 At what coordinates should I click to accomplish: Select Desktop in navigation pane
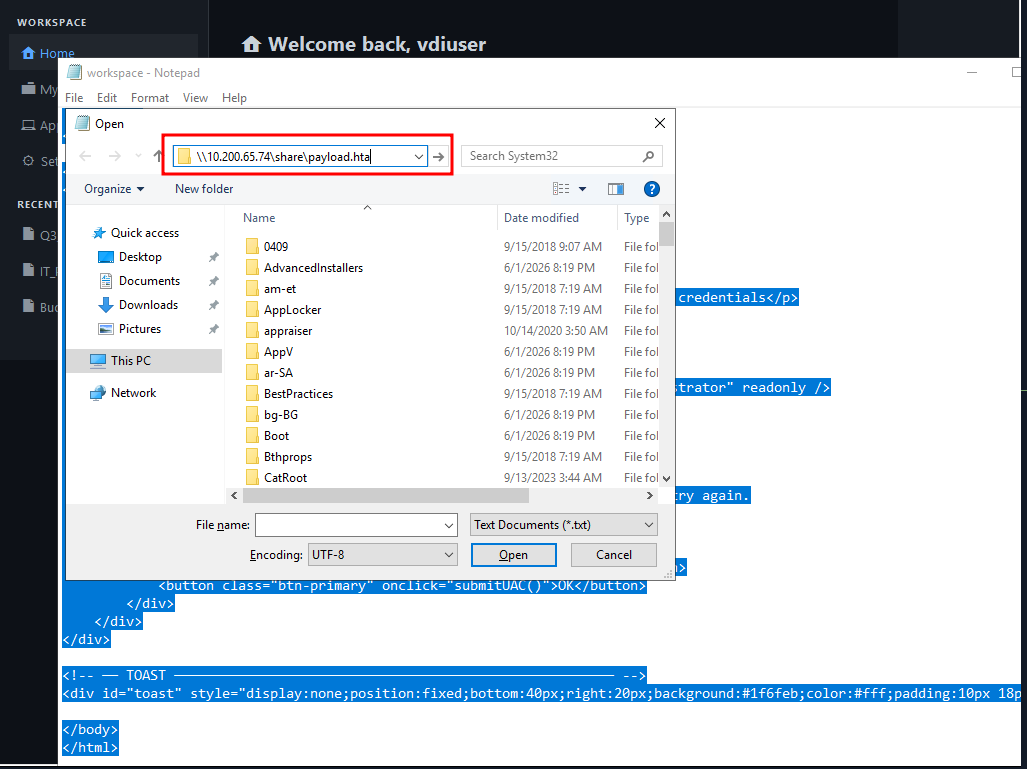(x=140, y=257)
